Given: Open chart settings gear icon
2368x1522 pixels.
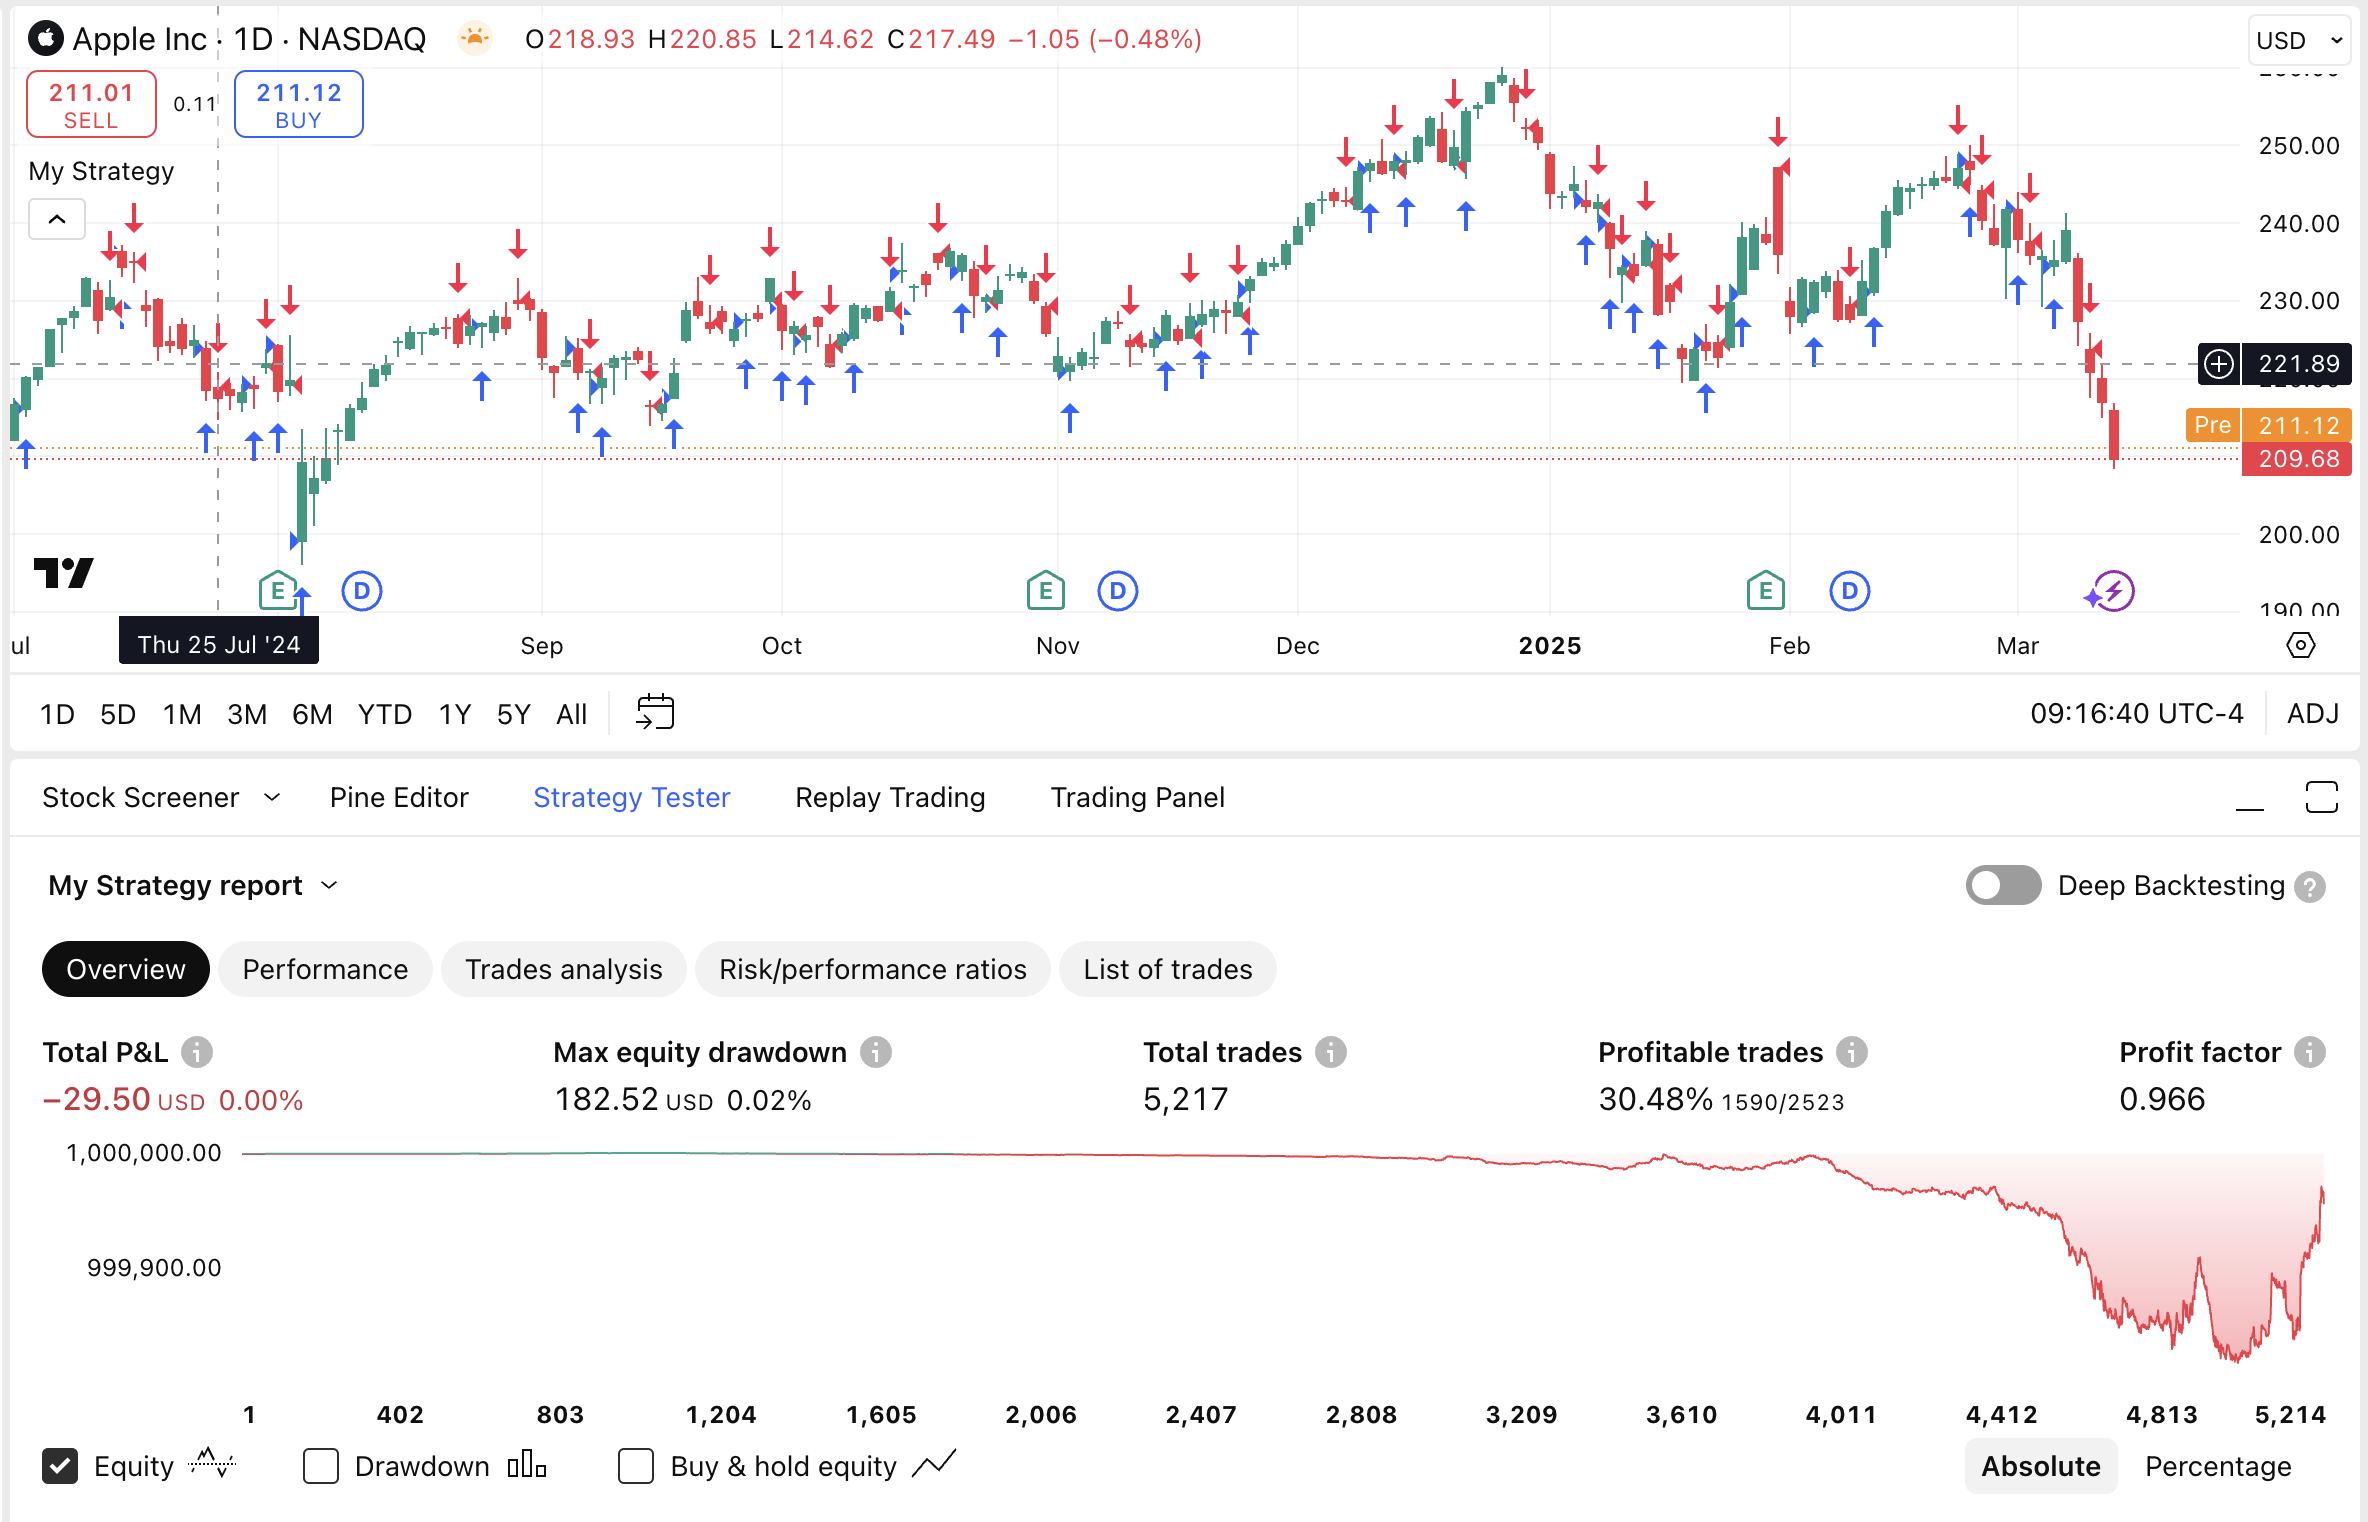Looking at the screenshot, I should tap(2300, 645).
